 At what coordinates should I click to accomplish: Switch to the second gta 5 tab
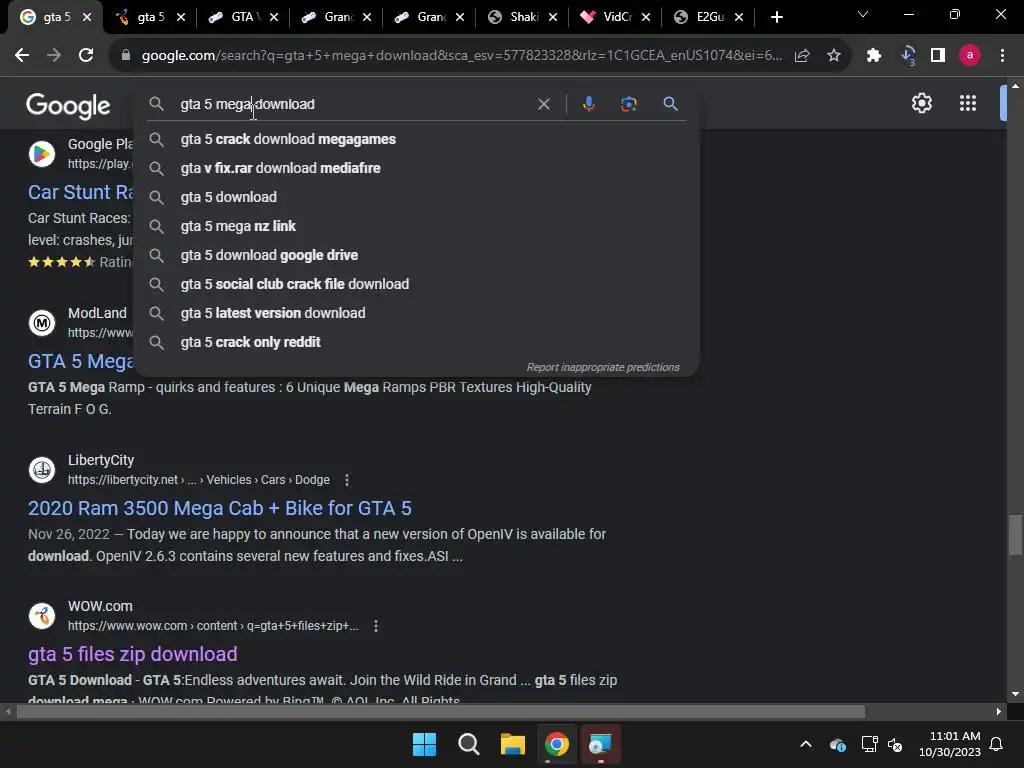tap(150, 17)
